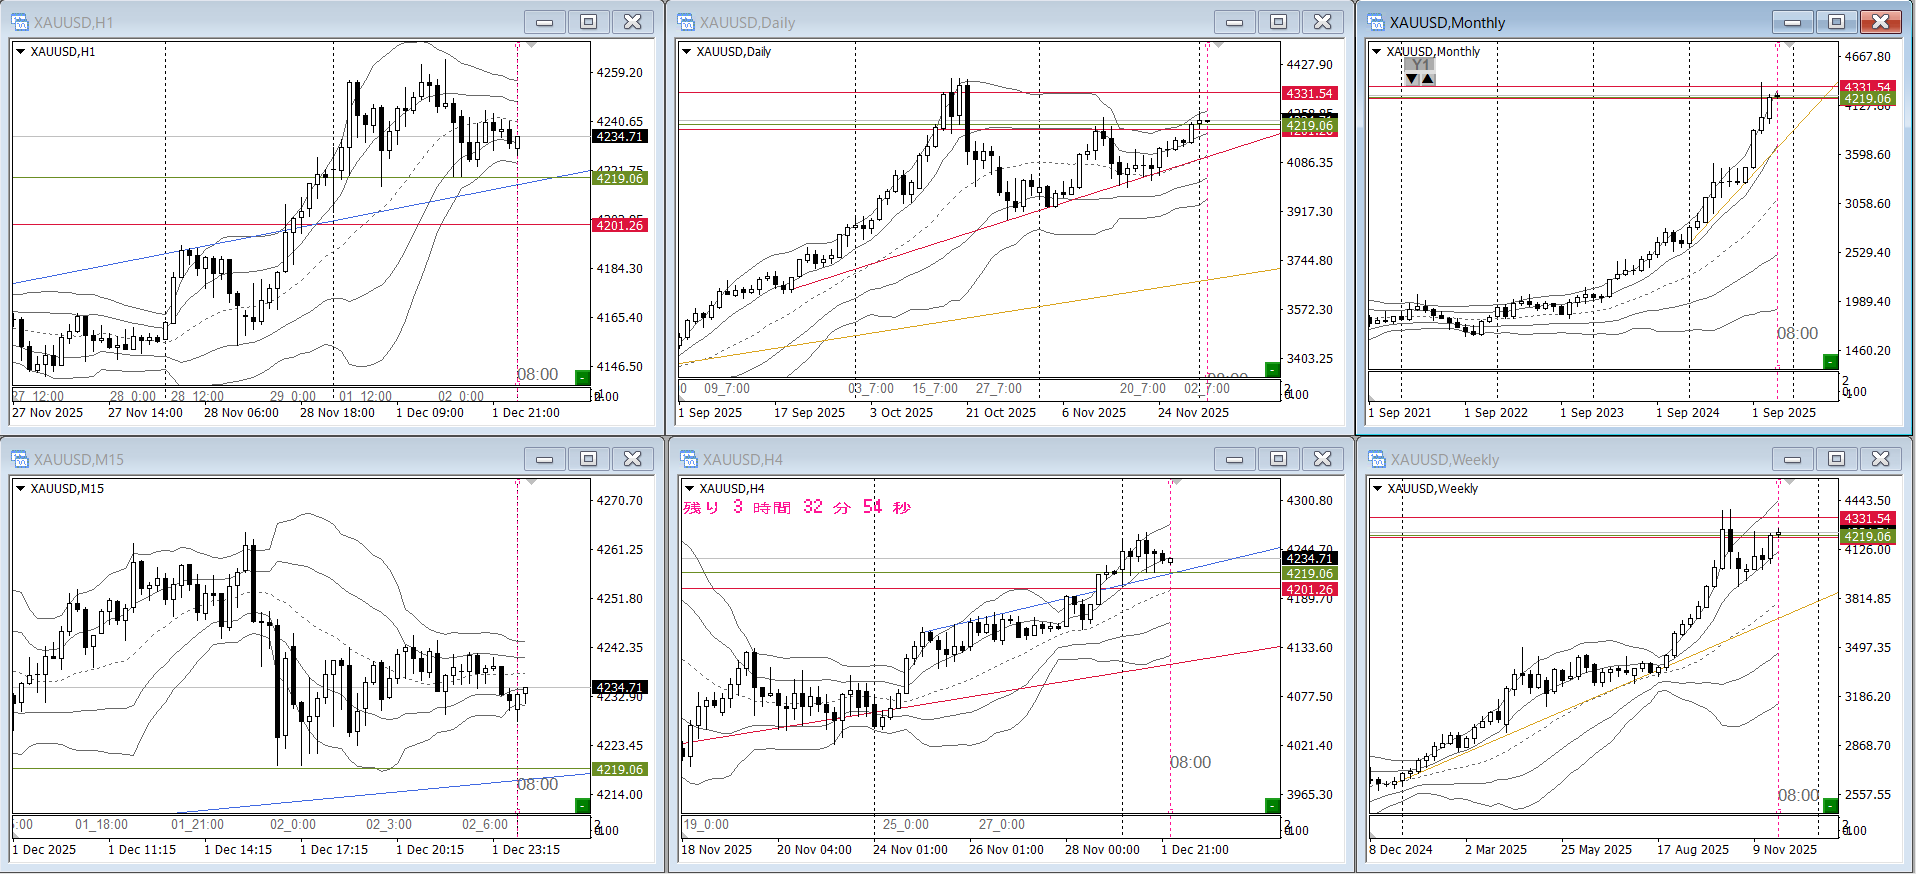This screenshot has height=874, width=1917.
Task: Click the XAUUSD,H4 window chart icon
Action: click(688, 459)
